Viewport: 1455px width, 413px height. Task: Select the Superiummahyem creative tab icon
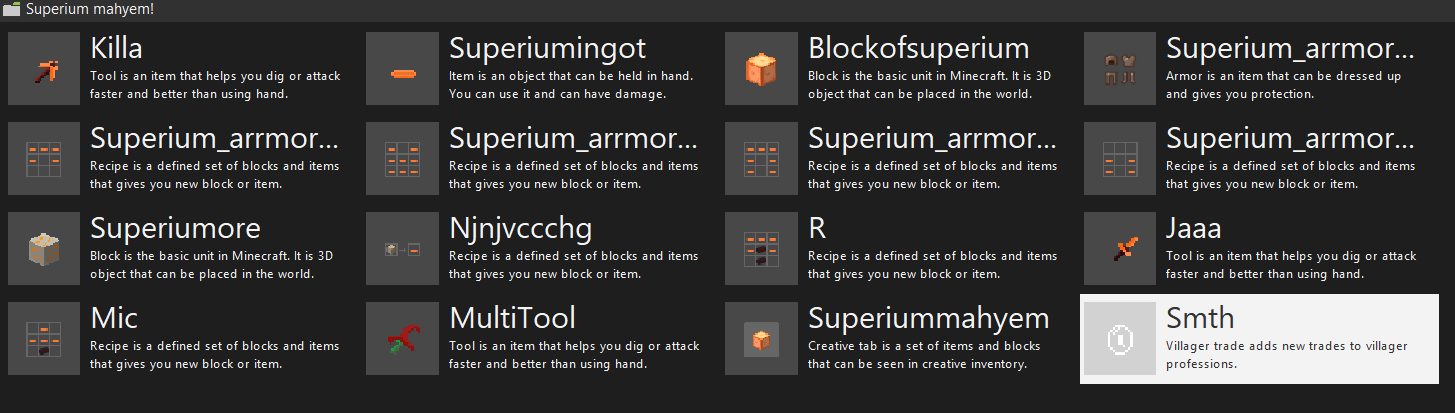pos(761,339)
